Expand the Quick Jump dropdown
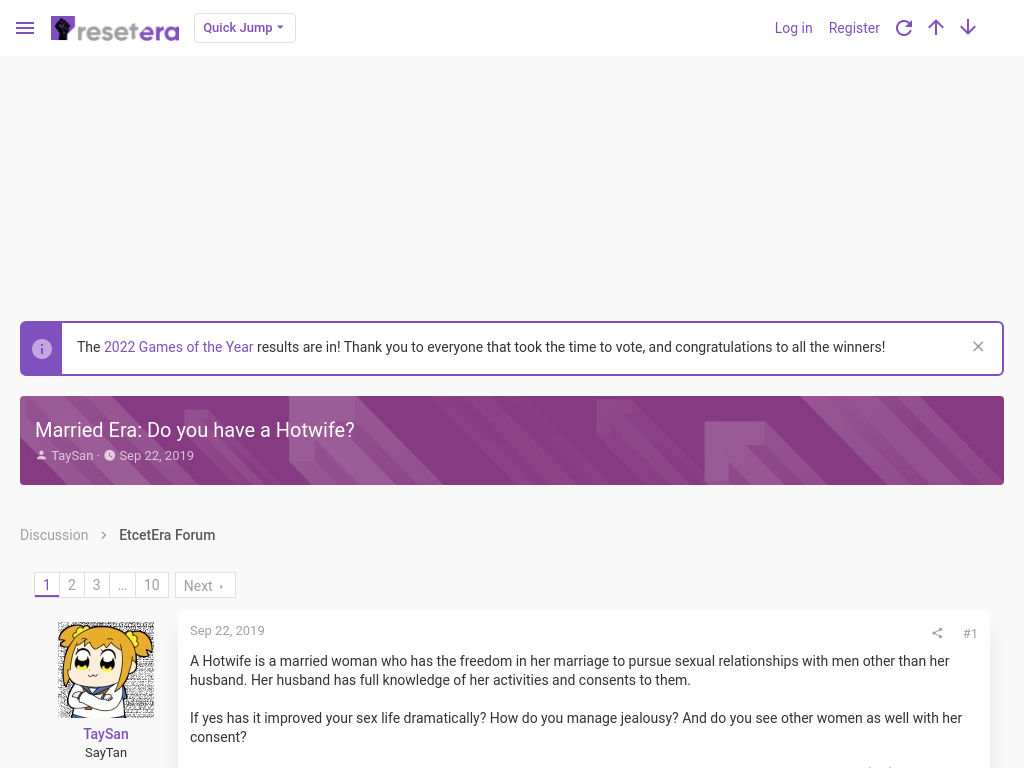 coord(244,28)
